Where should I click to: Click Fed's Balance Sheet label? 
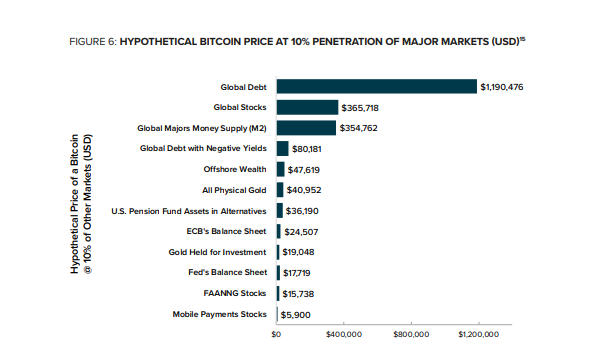[x=227, y=272]
